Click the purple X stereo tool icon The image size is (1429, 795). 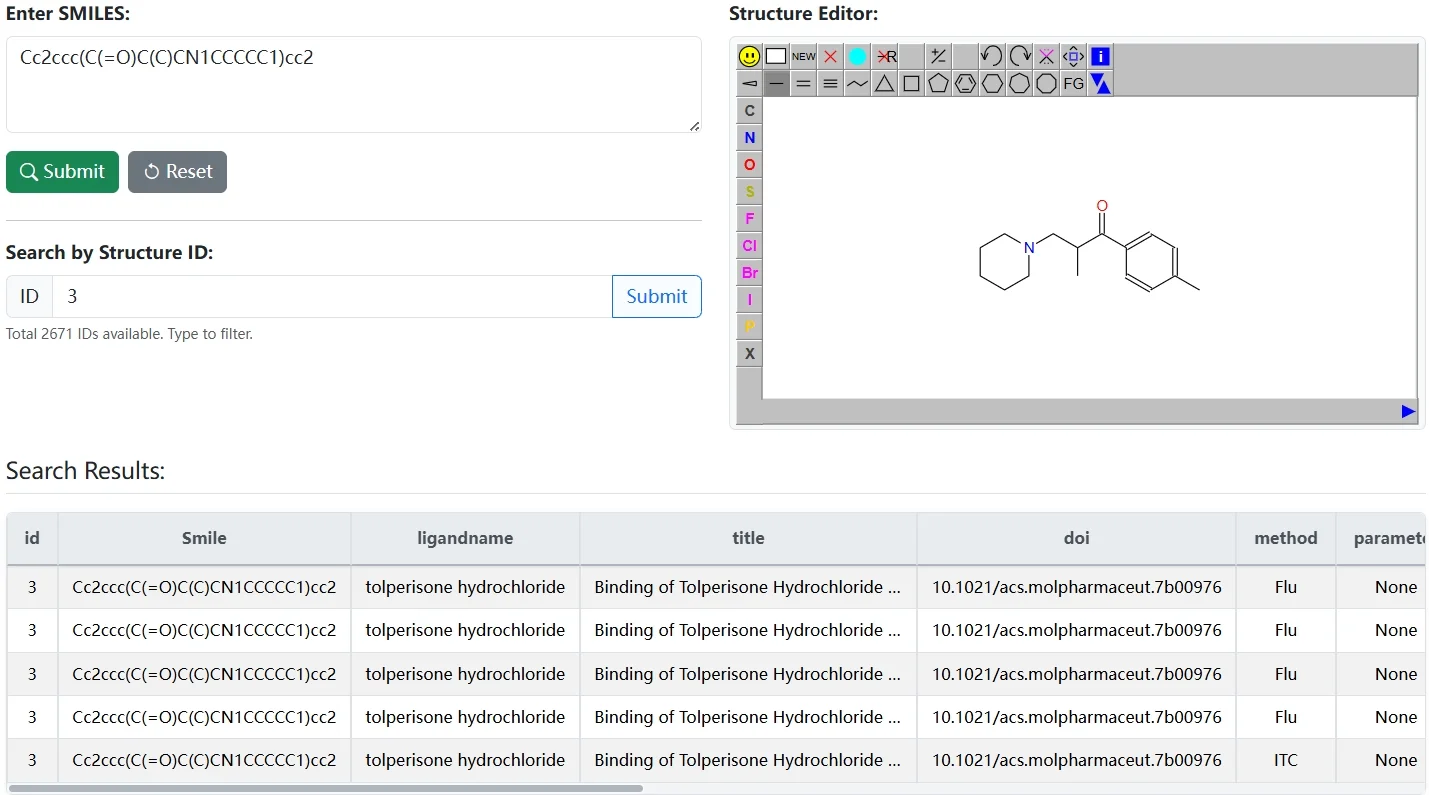pyautogui.click(x=1046, y=57)
